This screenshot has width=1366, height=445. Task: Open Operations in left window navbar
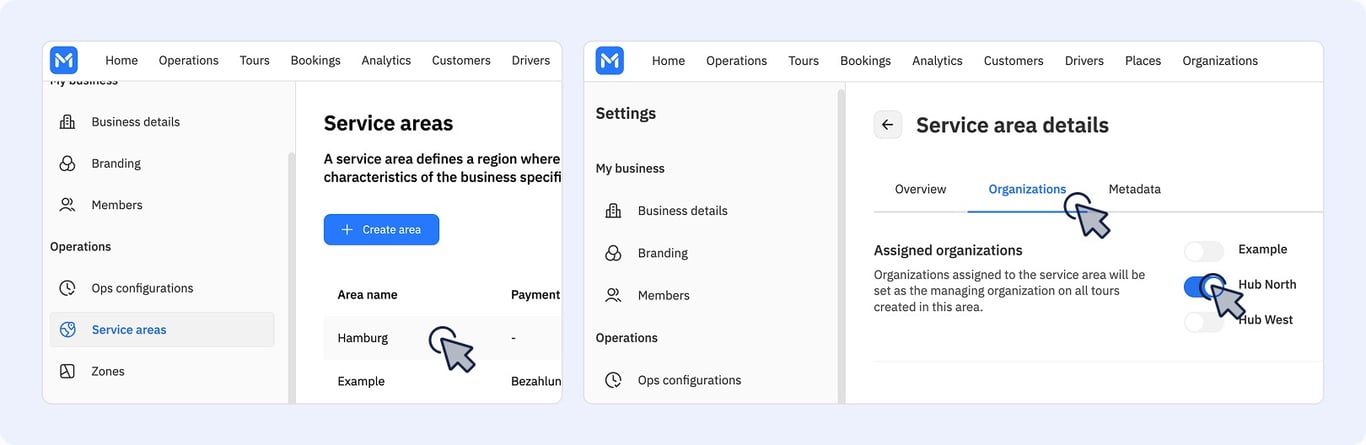(188, 60)
